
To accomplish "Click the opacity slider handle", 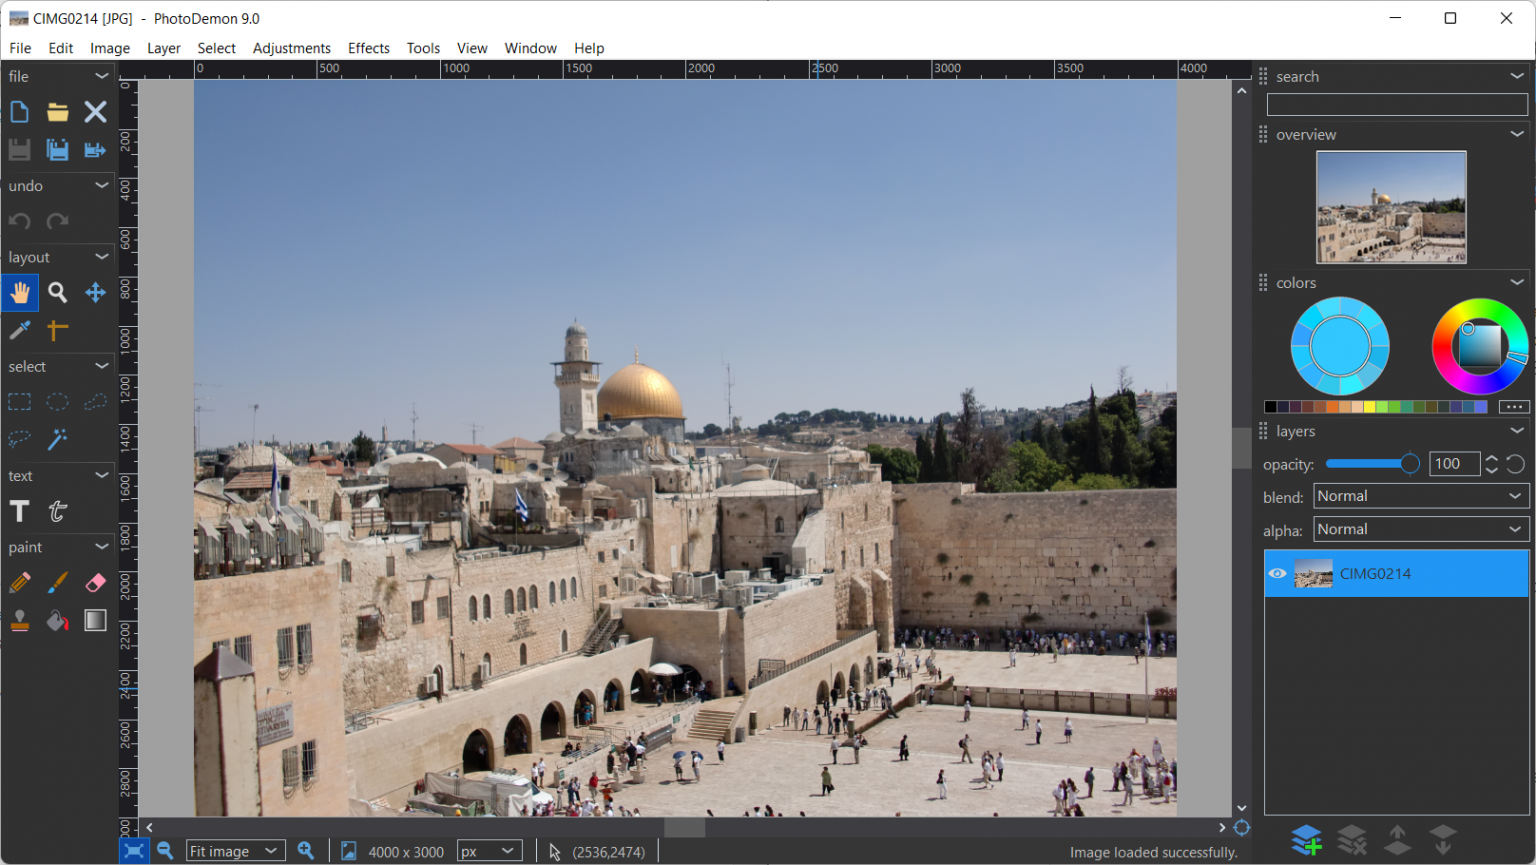I will pyautogui.click(x=1409, y=464).
